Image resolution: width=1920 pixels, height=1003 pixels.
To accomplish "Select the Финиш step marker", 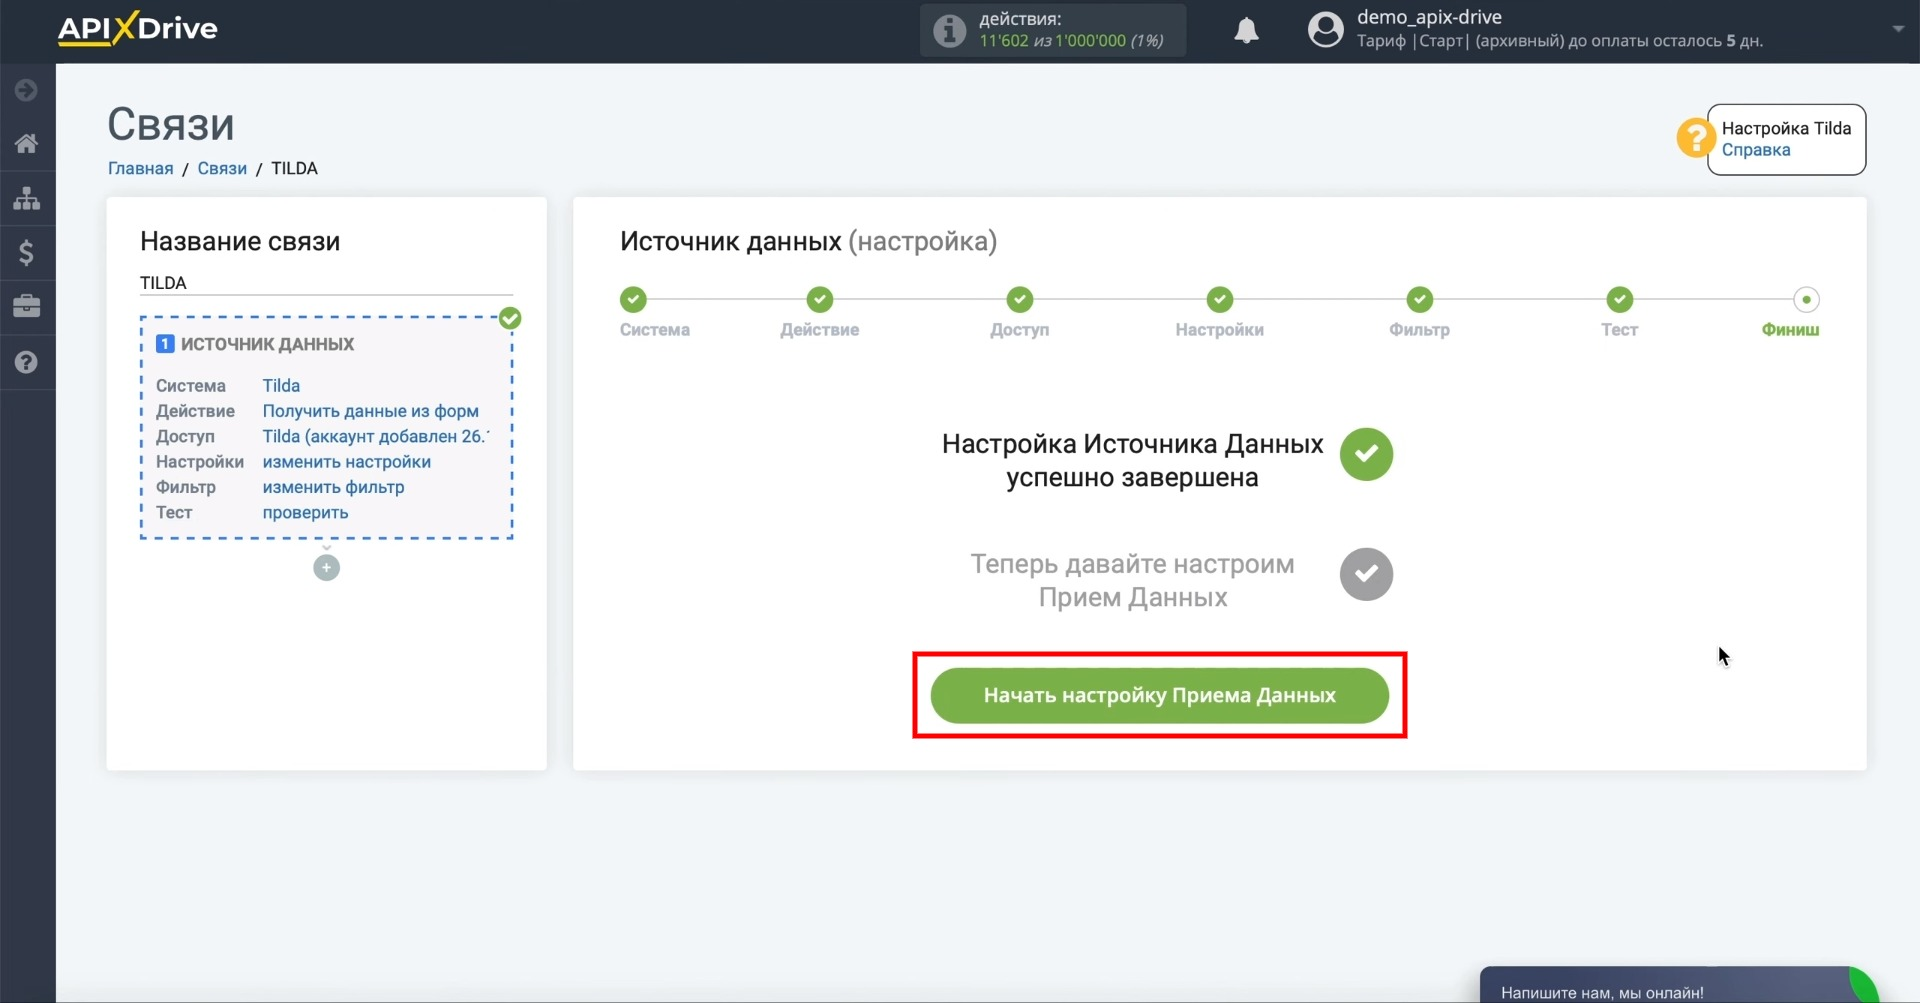I will tap(1806, 299).
